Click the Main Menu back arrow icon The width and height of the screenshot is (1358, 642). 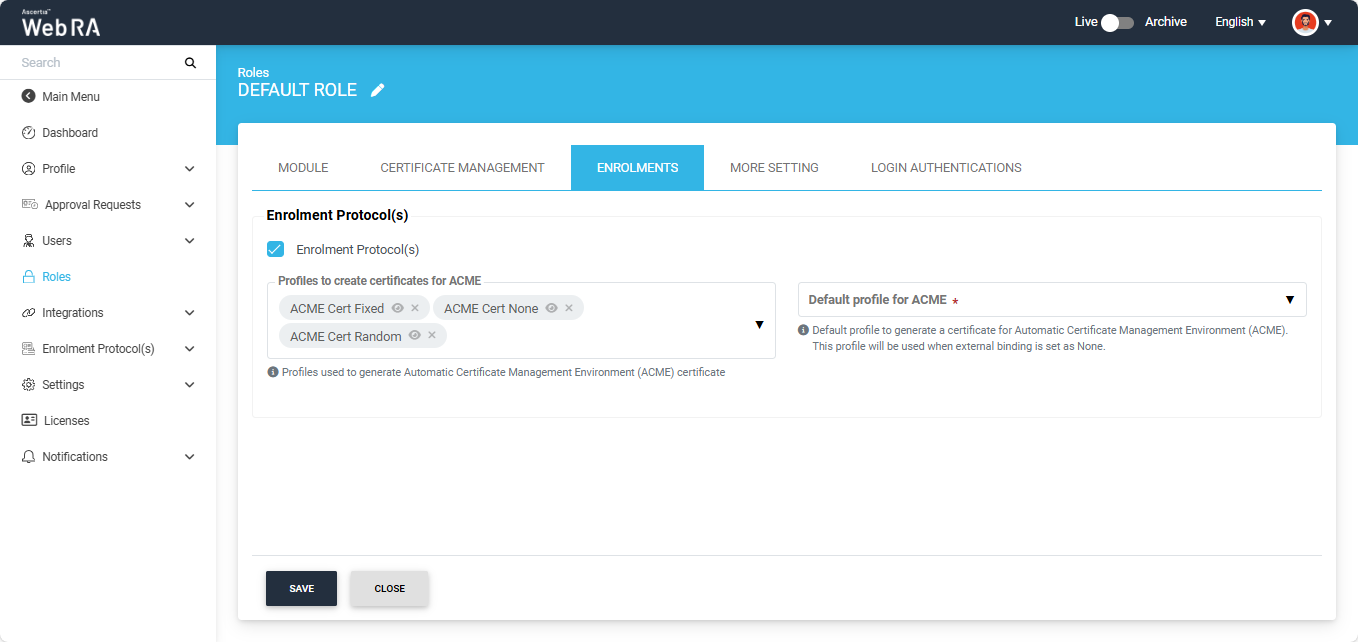pos(28,97)
